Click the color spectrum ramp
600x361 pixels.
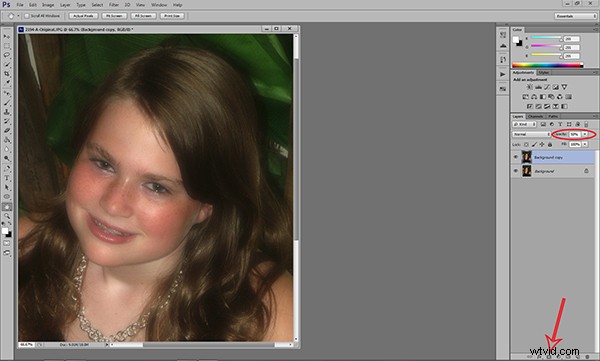click(x=547, y=65)
